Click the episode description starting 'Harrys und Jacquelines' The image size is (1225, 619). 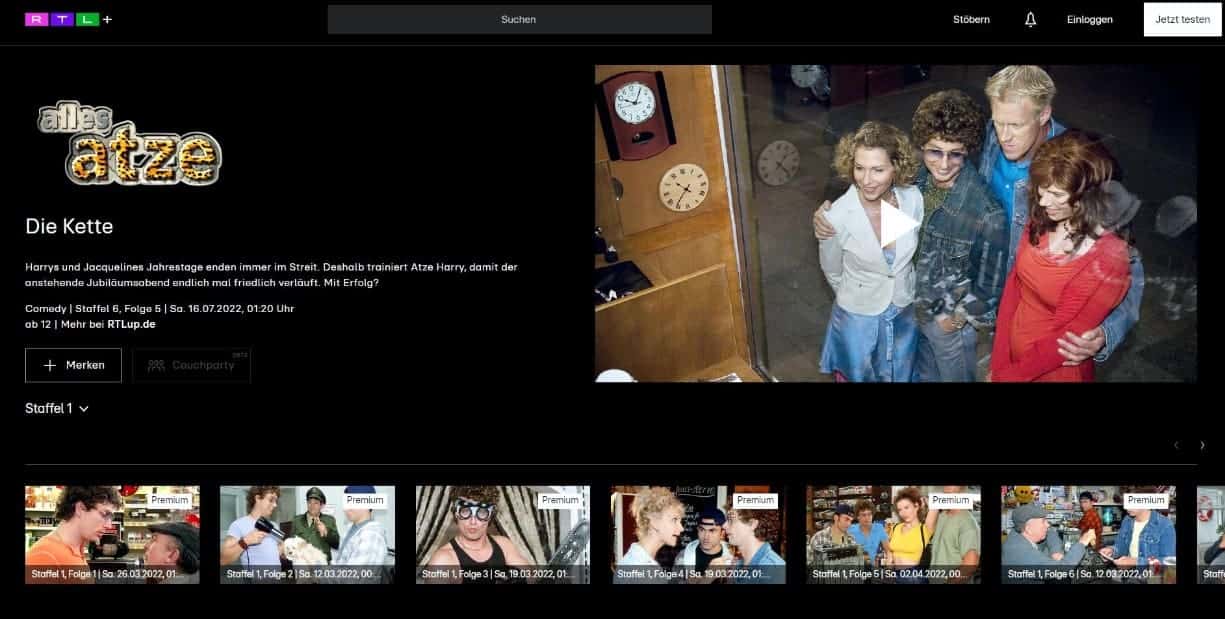[x=271, y=275]
